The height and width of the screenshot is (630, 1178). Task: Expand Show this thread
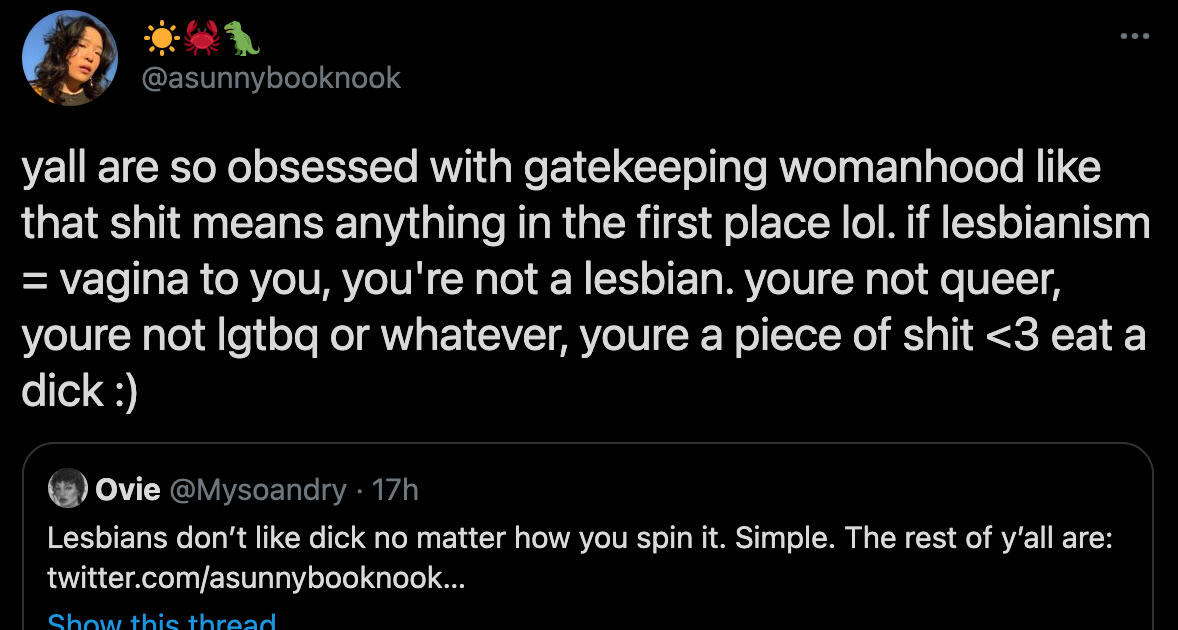click(161, 620)
